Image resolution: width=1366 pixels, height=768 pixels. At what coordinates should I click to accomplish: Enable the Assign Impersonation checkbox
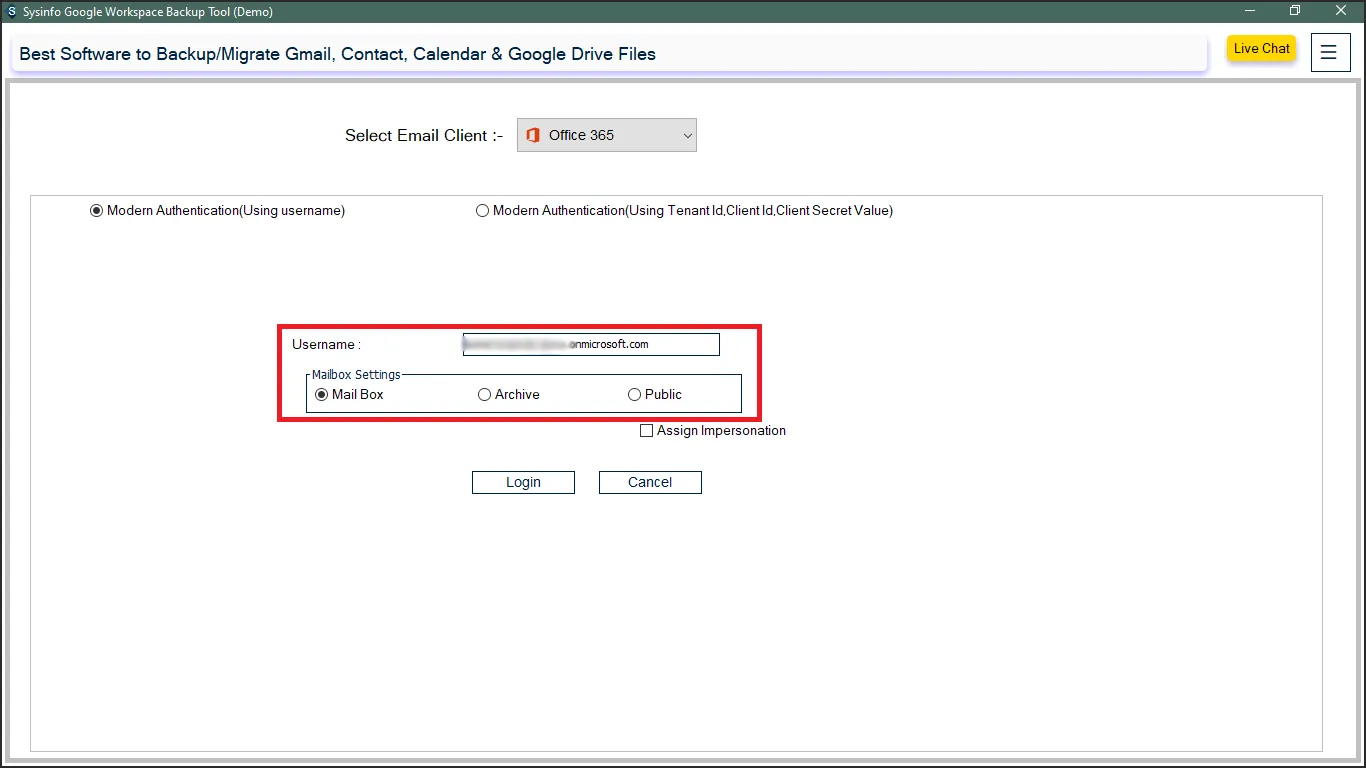[x=646, y=431]
